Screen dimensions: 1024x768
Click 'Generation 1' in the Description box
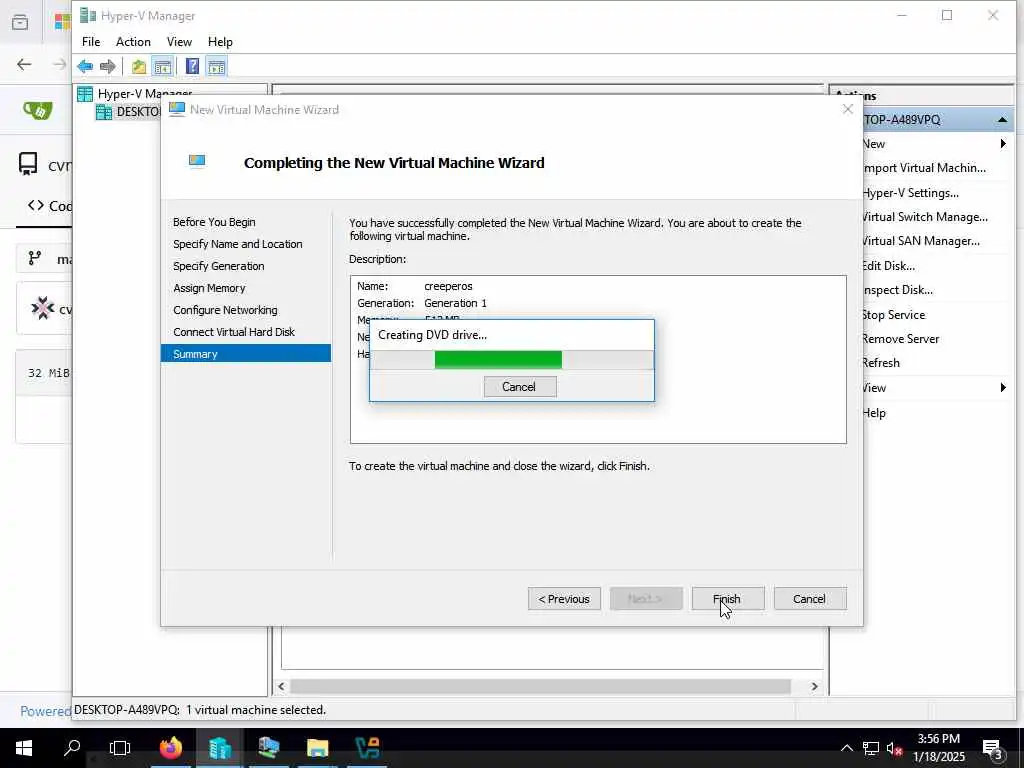click(x=455, y=303)
